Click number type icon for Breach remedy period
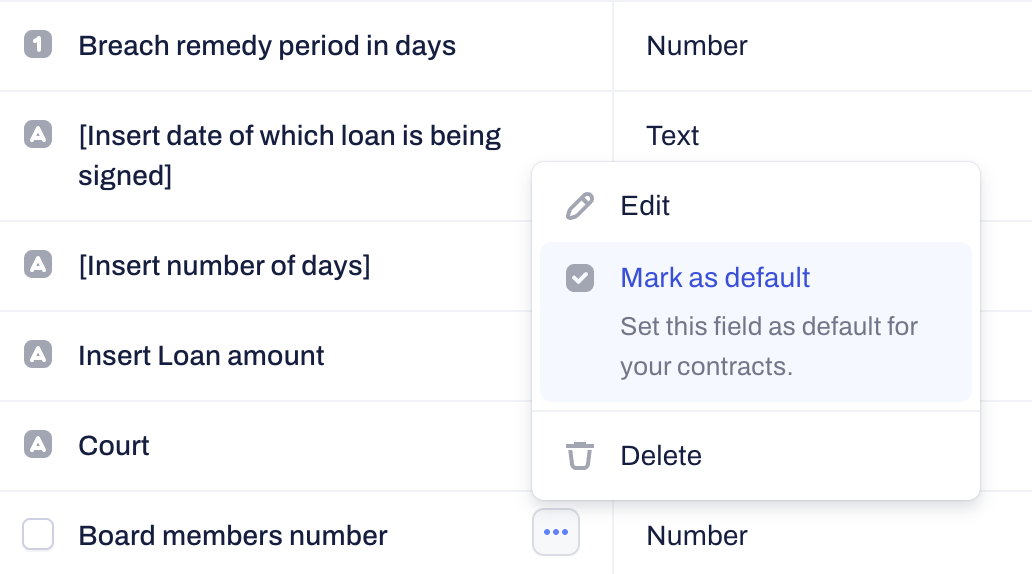 pos(38,45)
